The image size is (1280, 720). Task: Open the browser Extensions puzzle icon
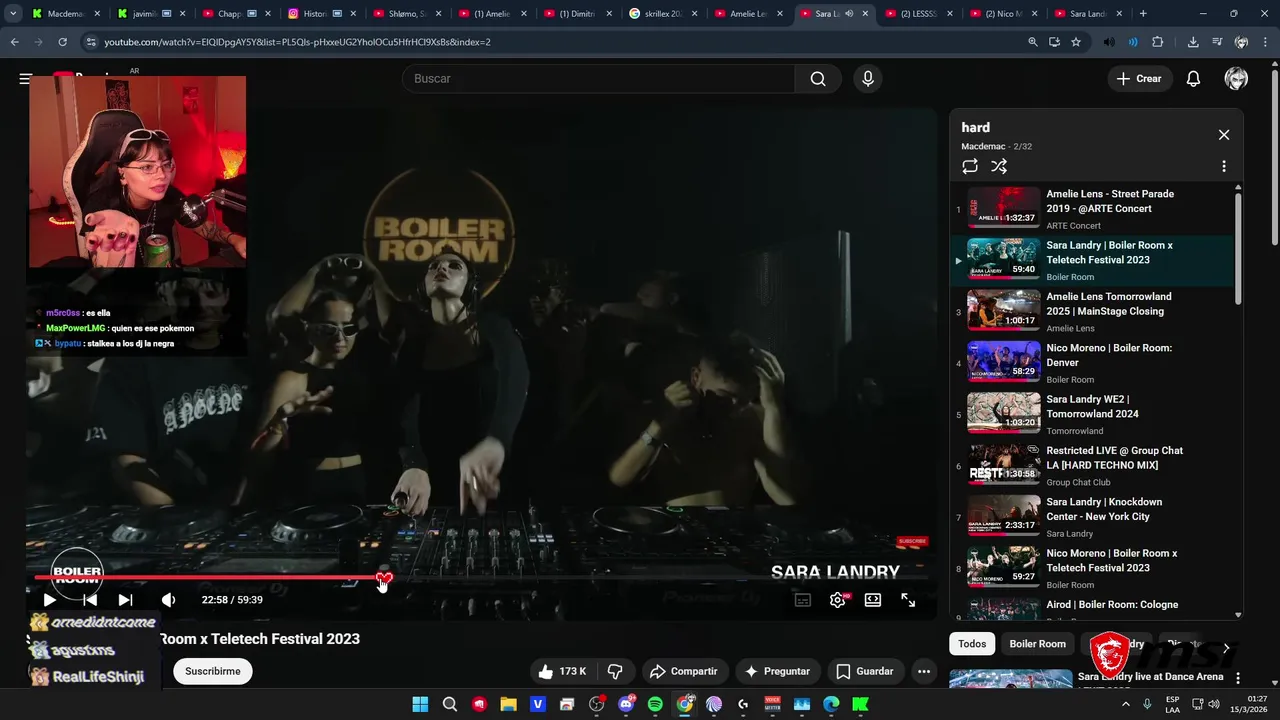(1158, 42)
